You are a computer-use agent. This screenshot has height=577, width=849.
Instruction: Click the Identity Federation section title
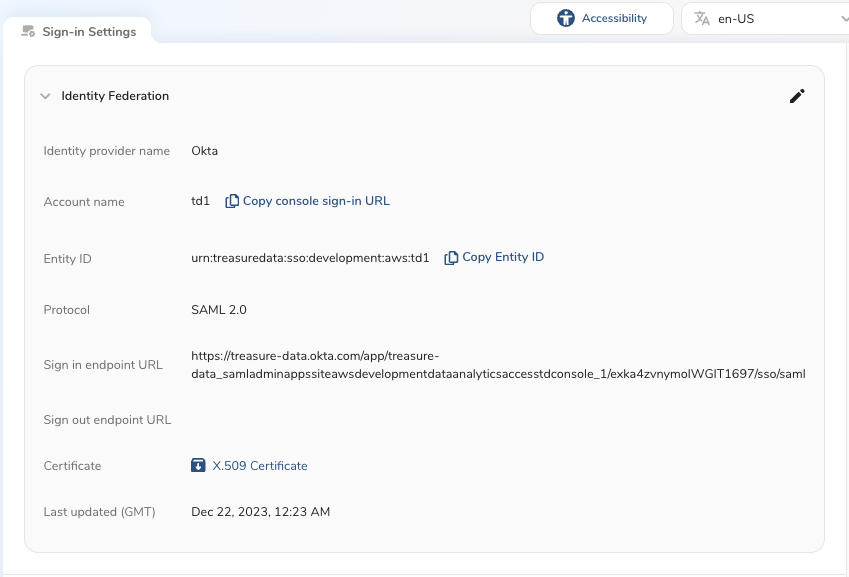click(x=115, y=96)
